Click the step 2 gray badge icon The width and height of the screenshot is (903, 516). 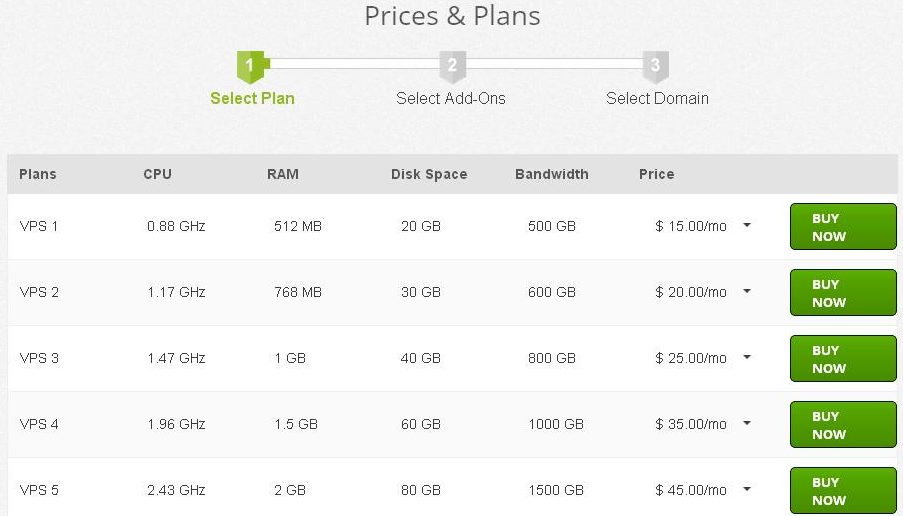pyautogui.click(x=452, y=67)
